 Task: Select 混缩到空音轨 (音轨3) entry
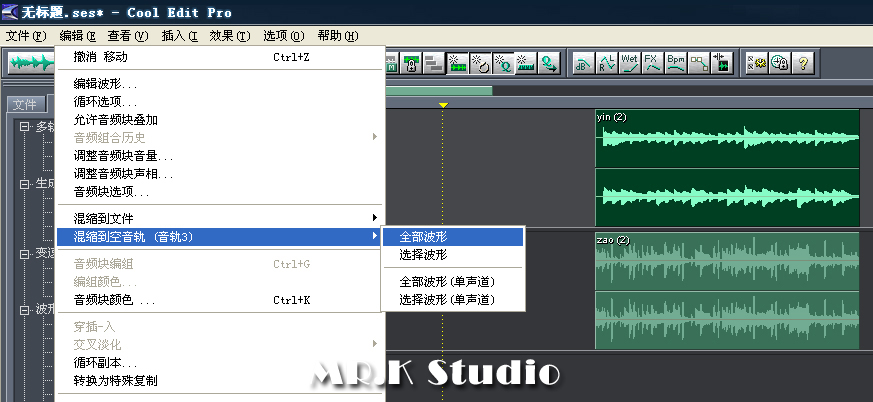click(x=220, y=237)
